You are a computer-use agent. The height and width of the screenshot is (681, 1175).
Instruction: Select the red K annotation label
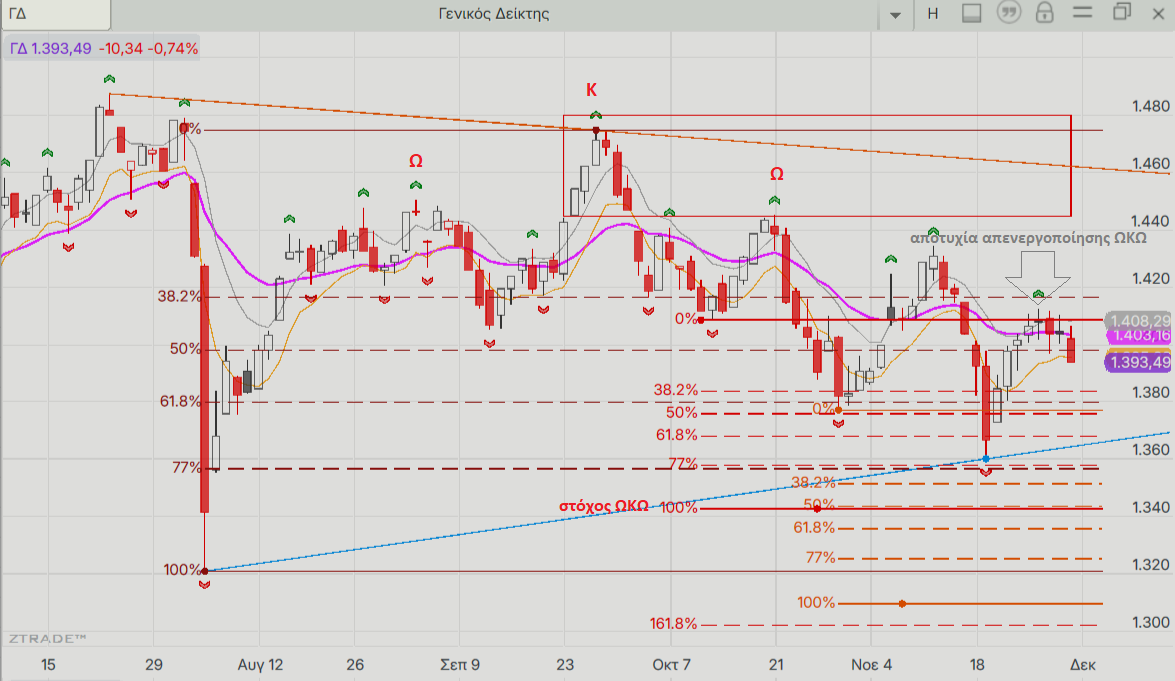591,90
